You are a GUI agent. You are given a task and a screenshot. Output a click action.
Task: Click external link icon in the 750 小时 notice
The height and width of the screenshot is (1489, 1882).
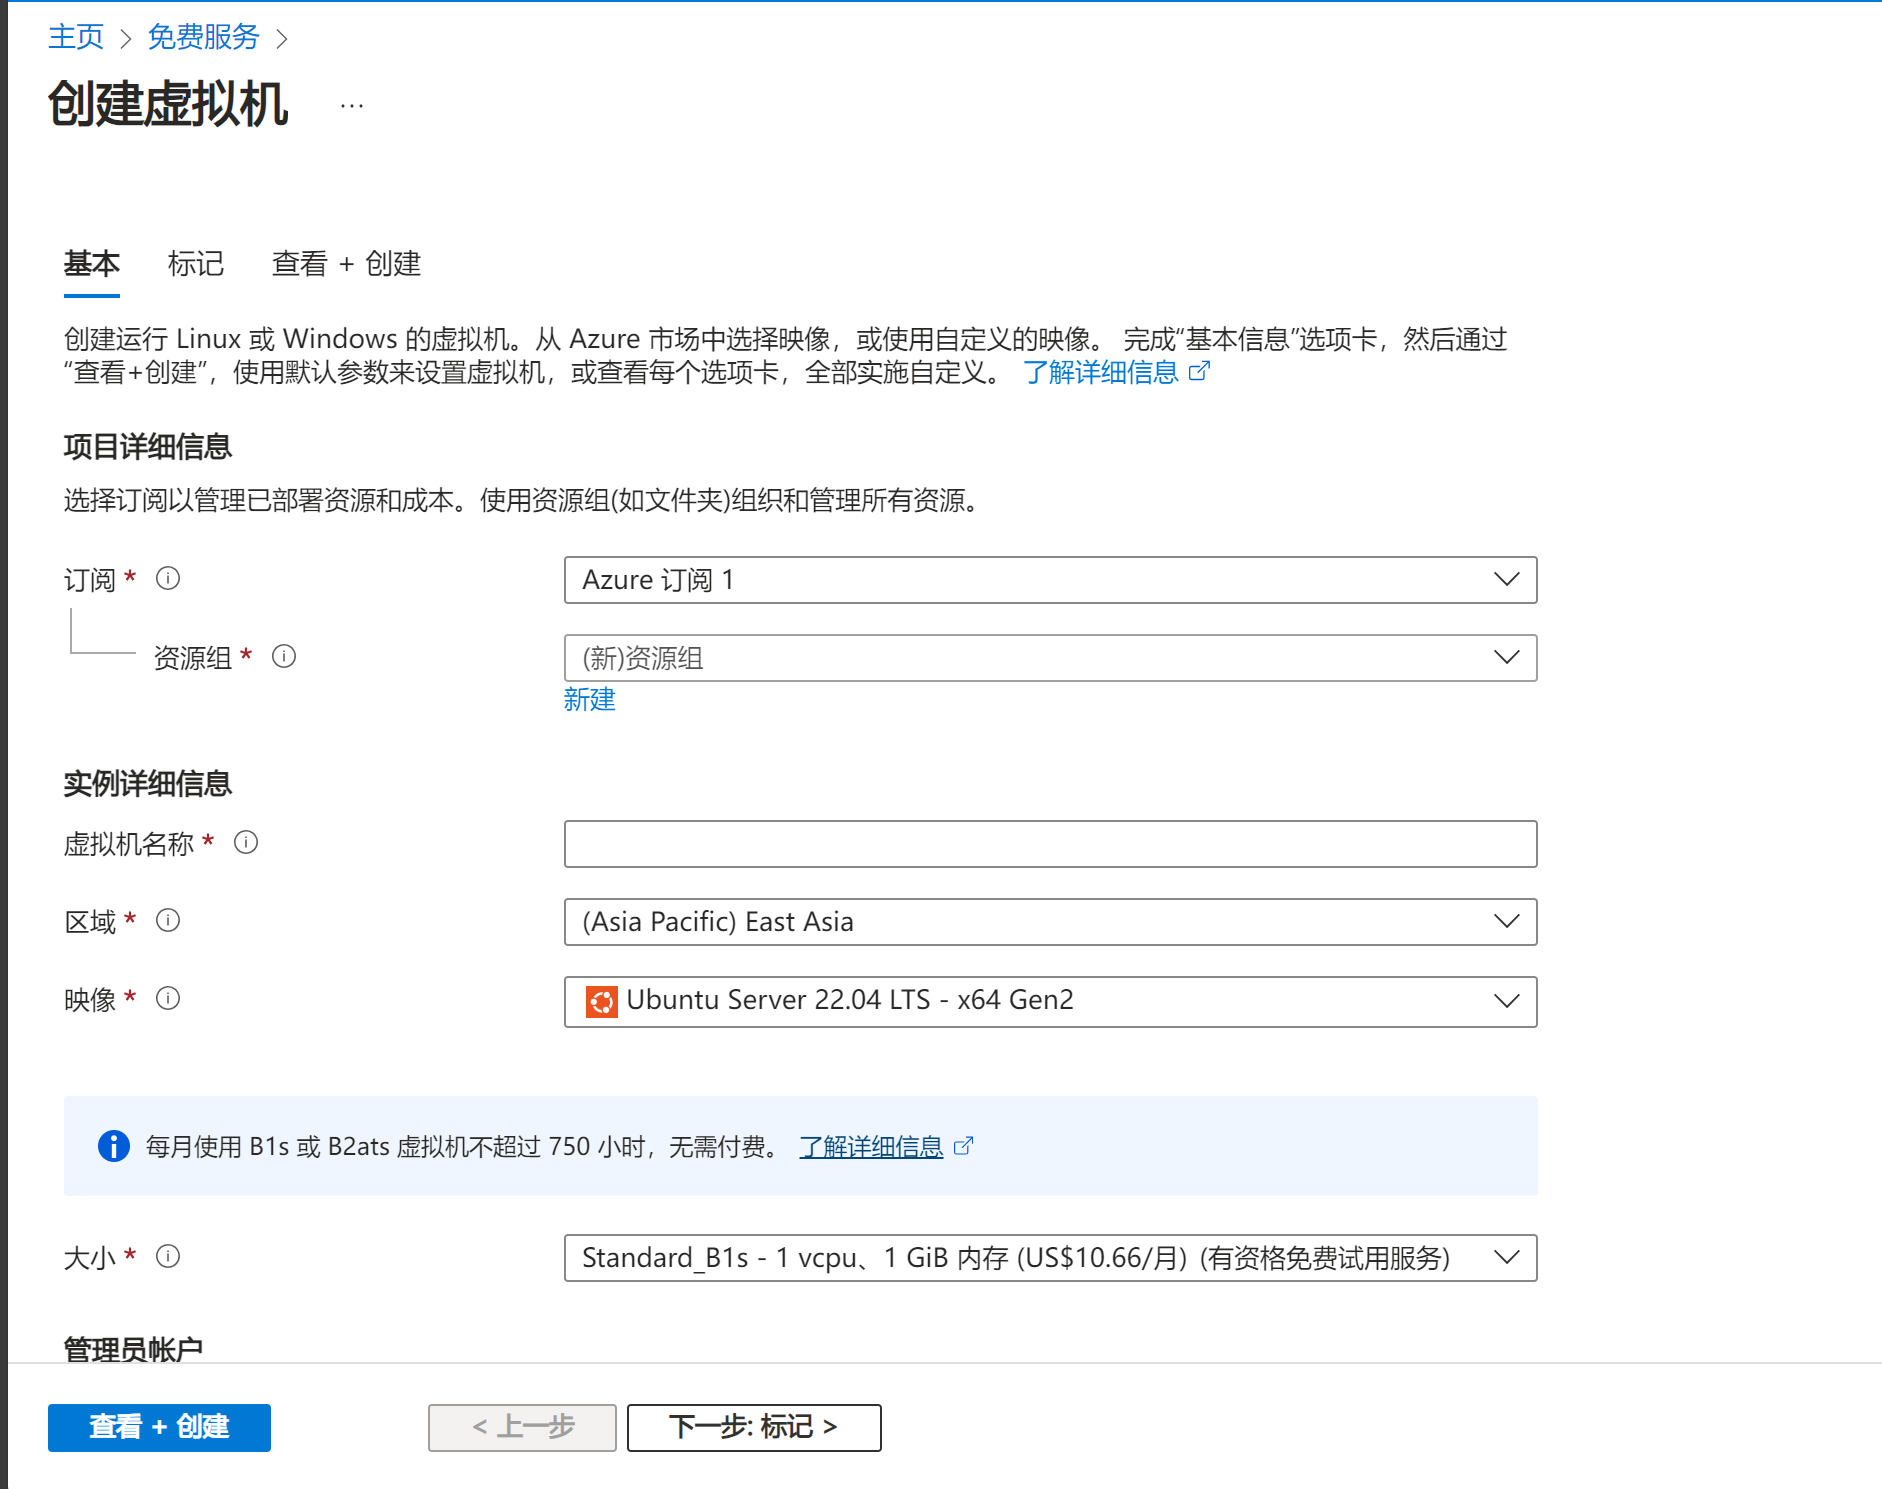(963, 1146)
